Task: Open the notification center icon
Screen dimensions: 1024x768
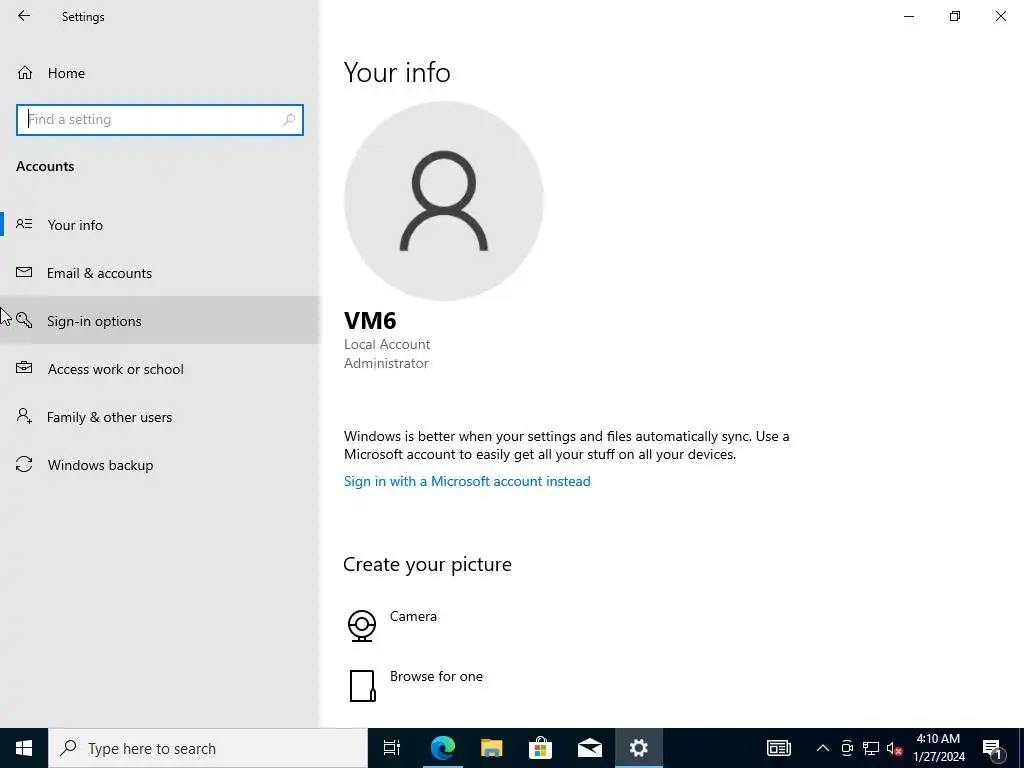Action: pyautogui.click(x=992, y=748)
